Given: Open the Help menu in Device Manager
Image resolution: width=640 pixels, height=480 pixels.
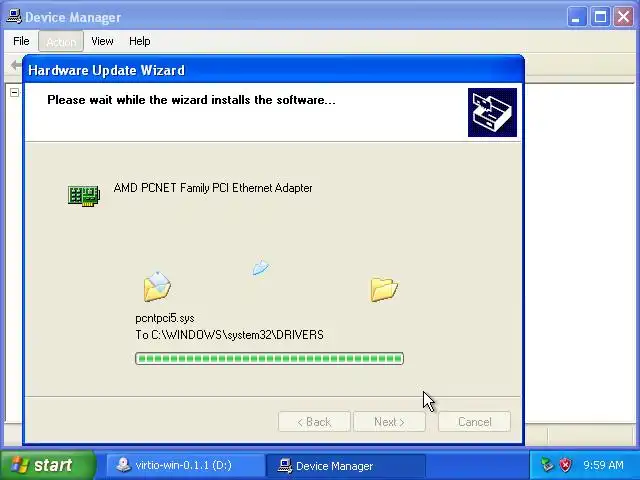Looking at the screenshot, I should point(140,41).
